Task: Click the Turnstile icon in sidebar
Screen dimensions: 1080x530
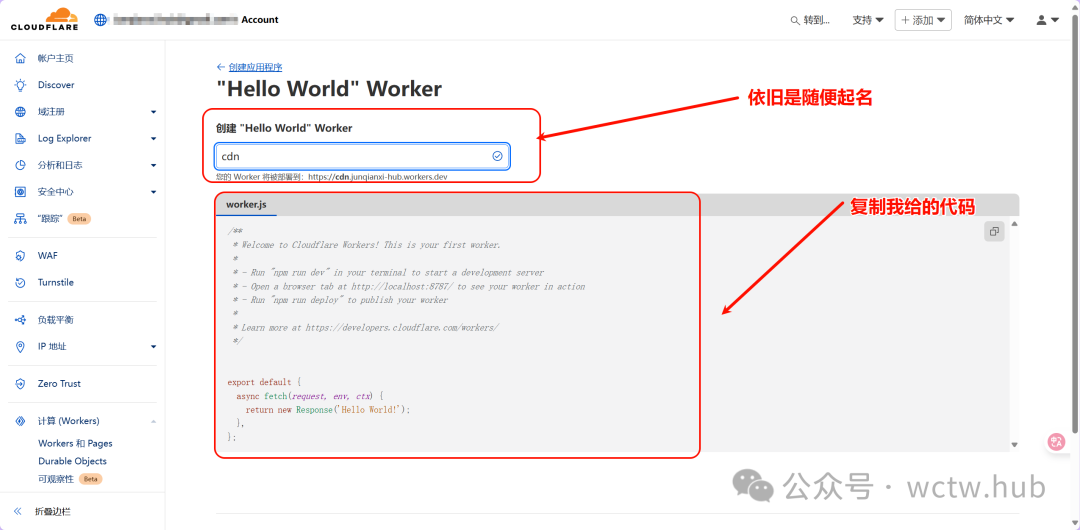Action: pos(20,283)
